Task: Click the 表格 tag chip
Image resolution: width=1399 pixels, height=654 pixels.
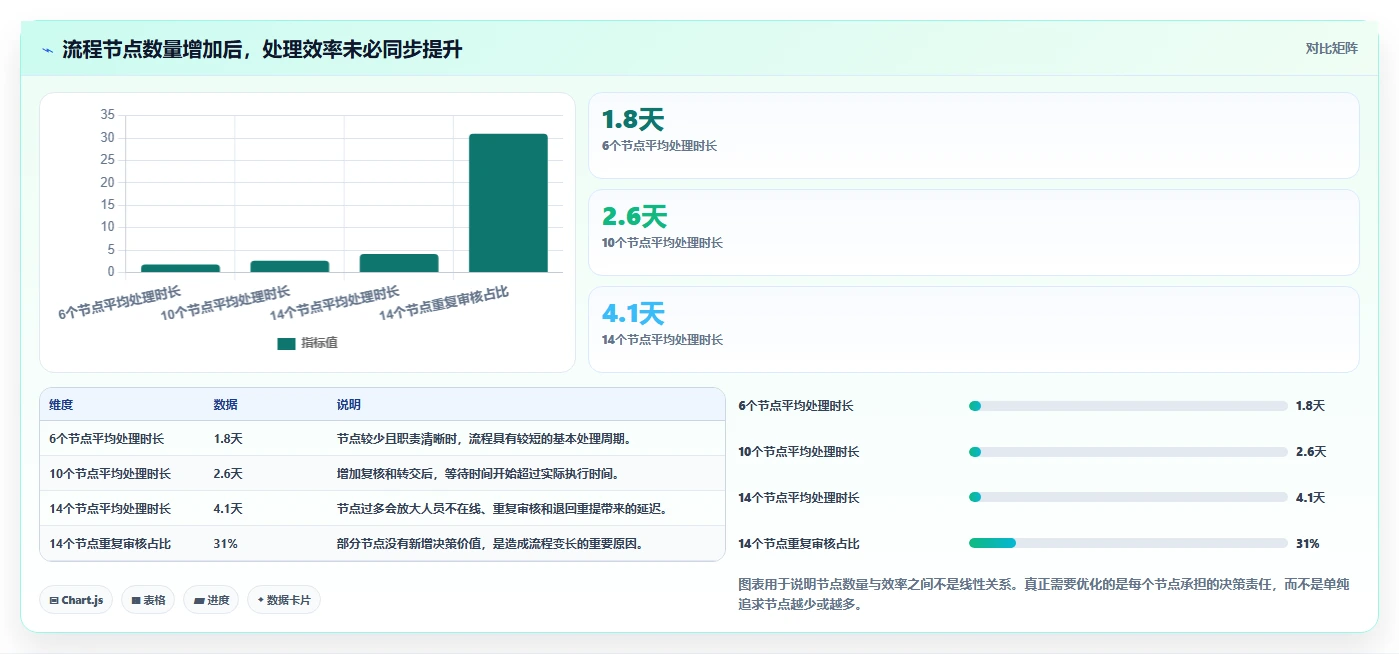Action: click(x=148, y=600)
